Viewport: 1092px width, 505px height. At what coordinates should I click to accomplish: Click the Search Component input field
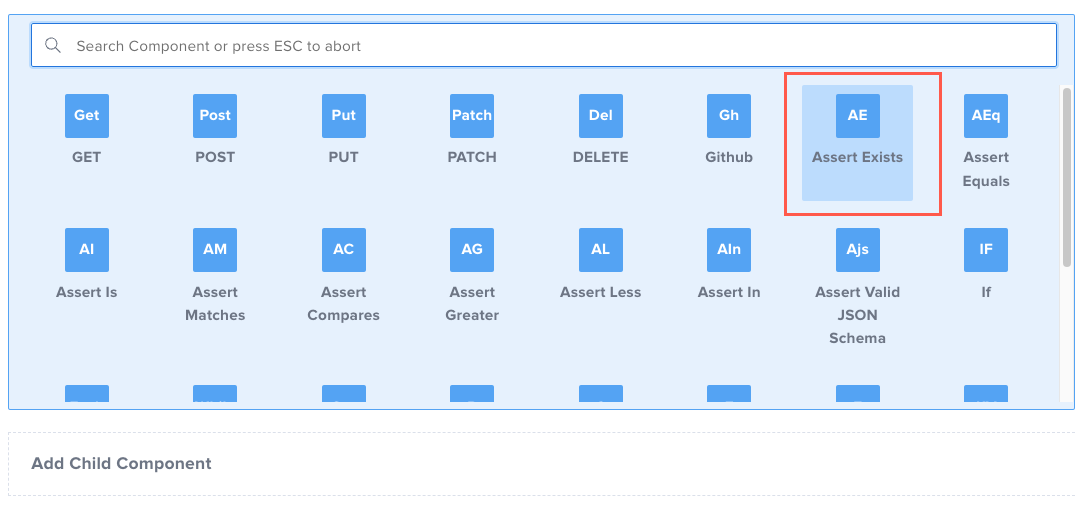[x=560, y=46]
